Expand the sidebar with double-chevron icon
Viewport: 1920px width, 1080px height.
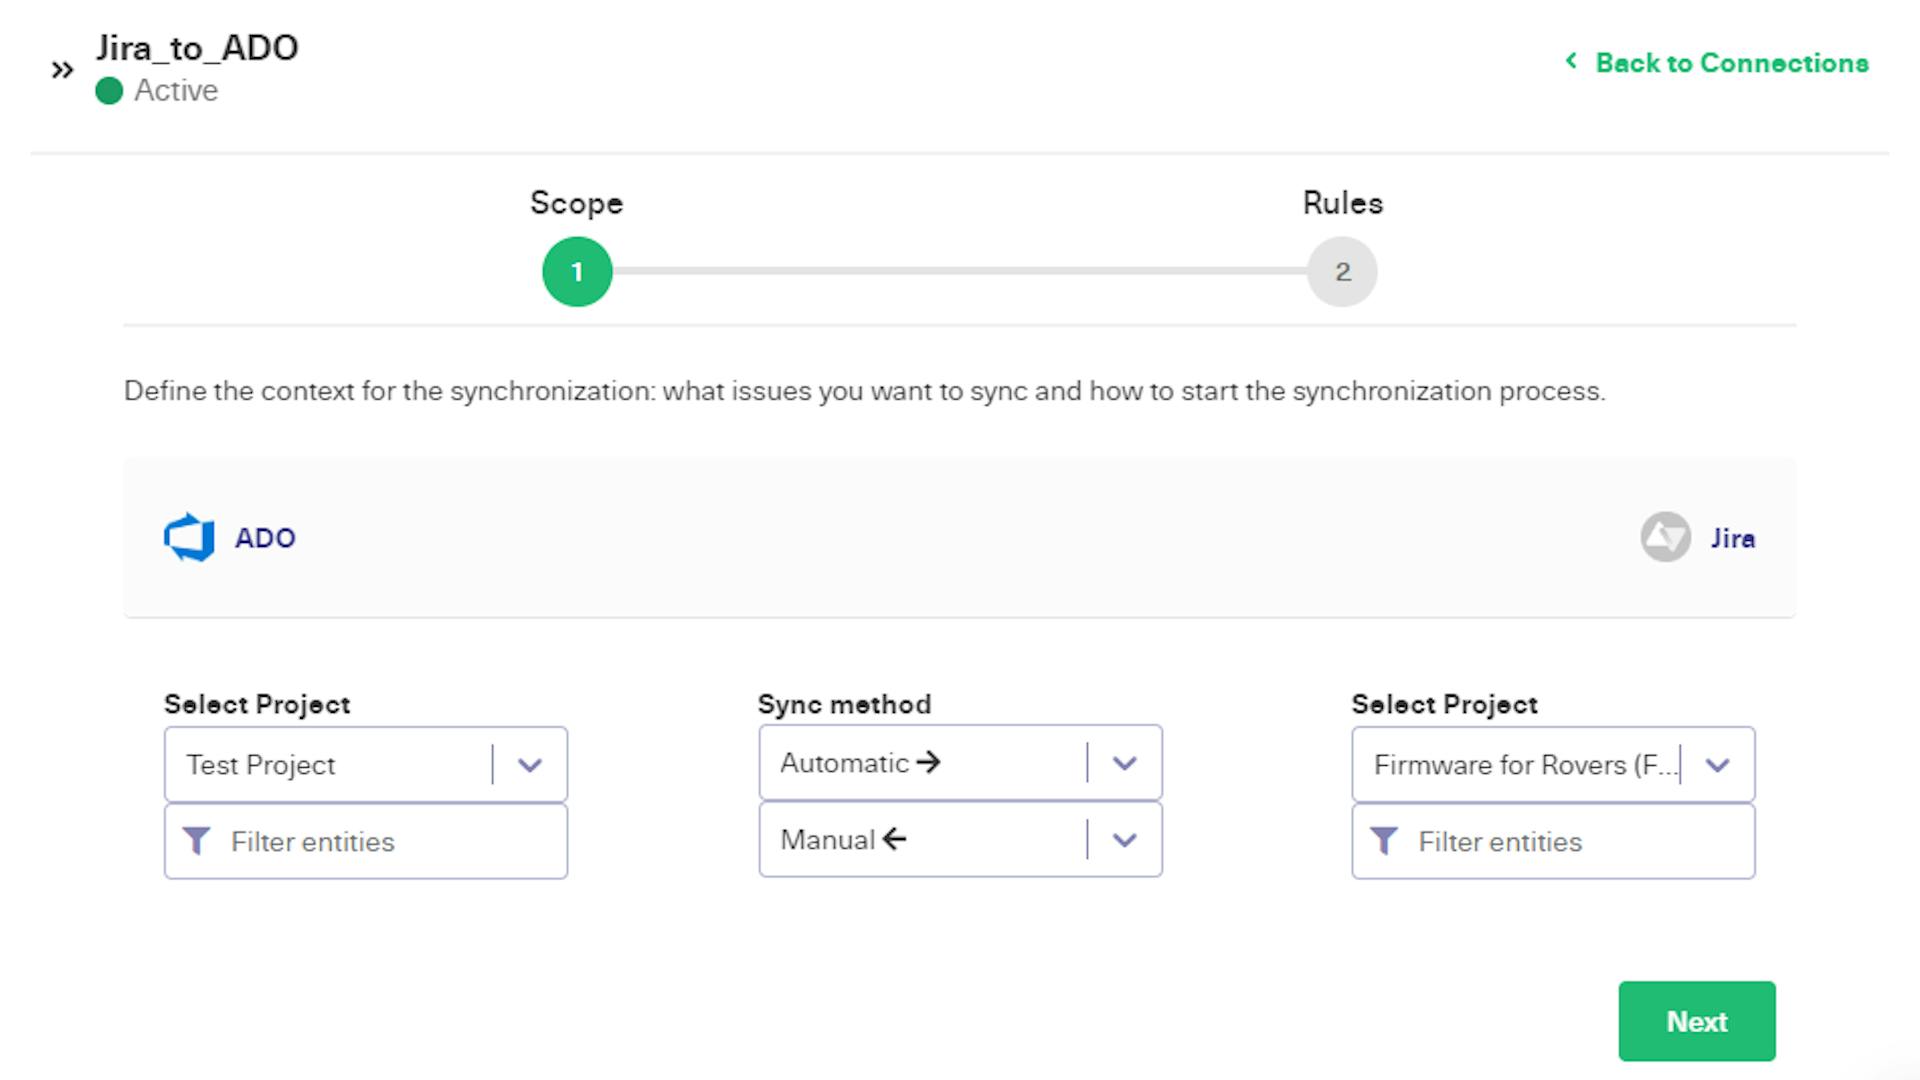[x=62, y=70]
